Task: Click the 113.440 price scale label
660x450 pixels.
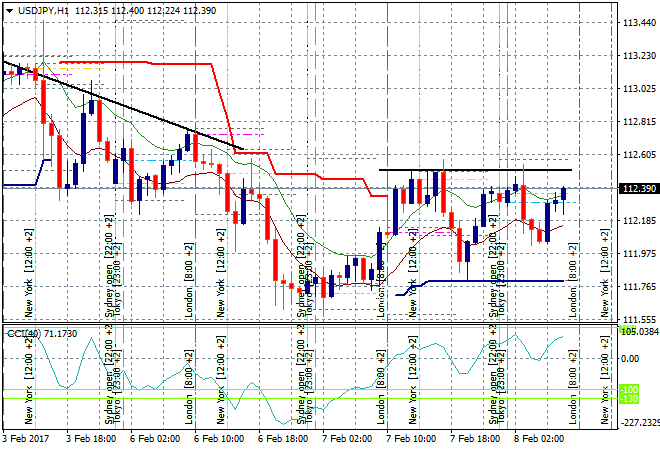Action: click(x=639, y=23)
